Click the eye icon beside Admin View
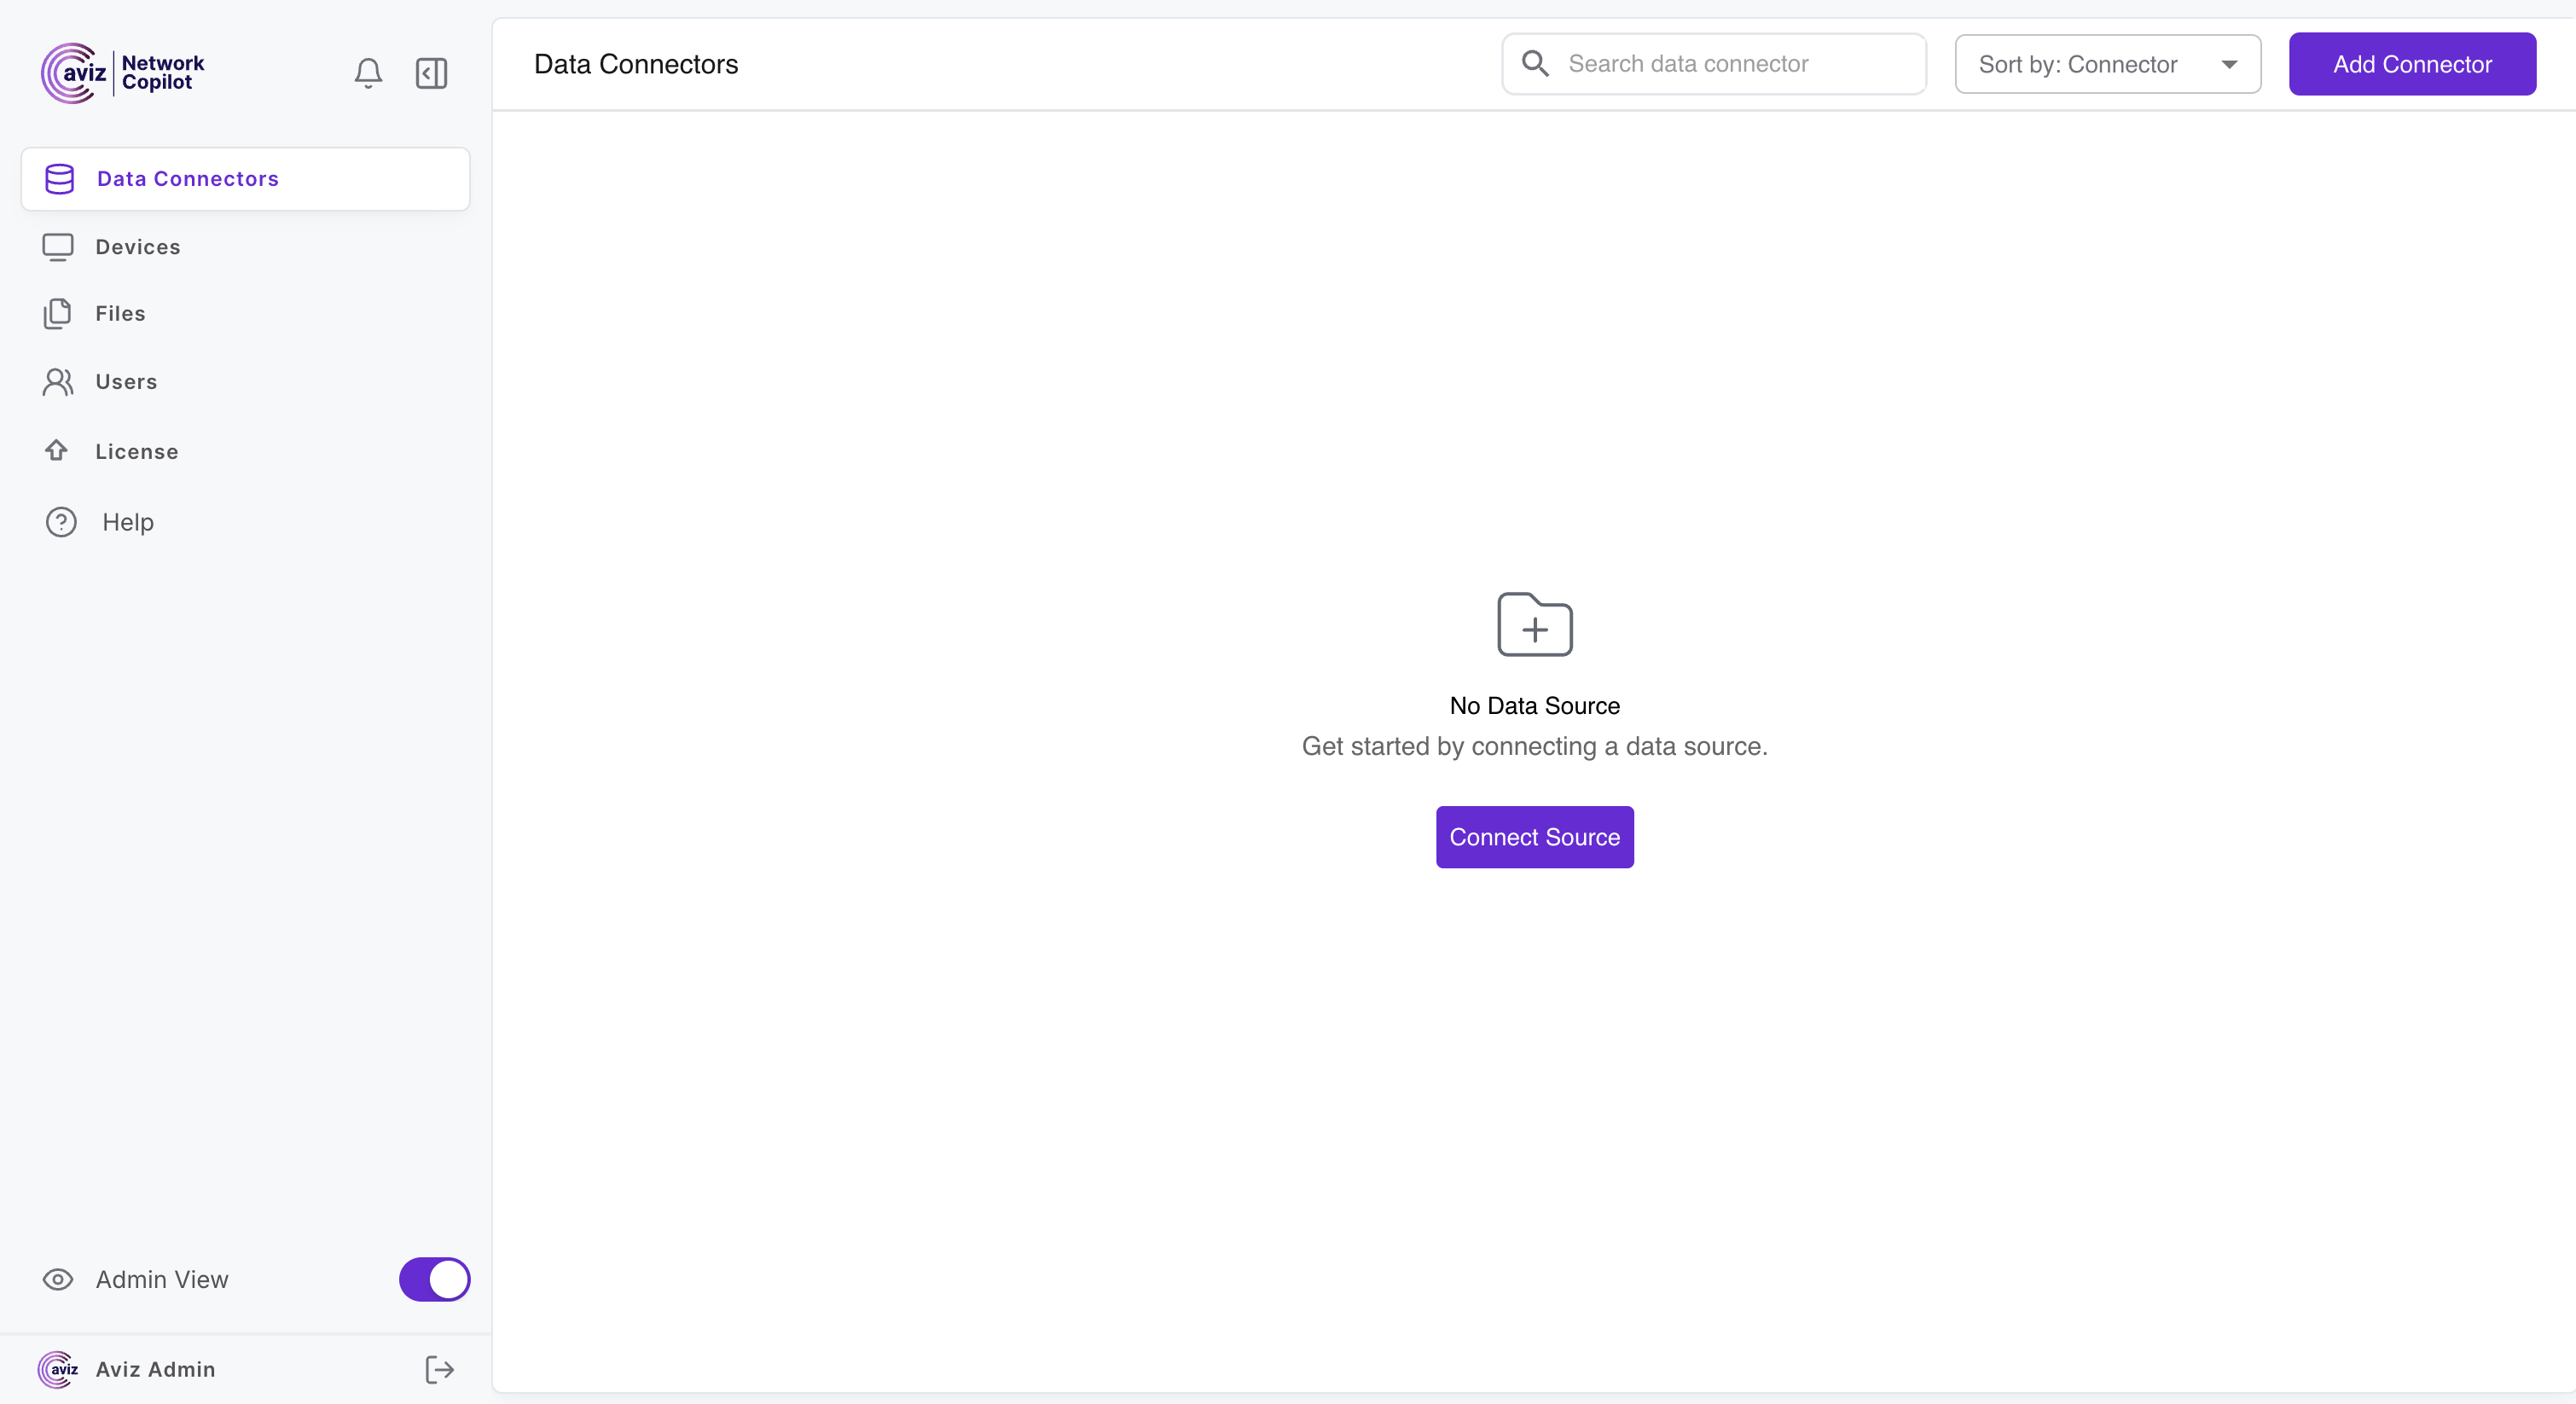The image size is (2576, 1404). coord(58,1279)
